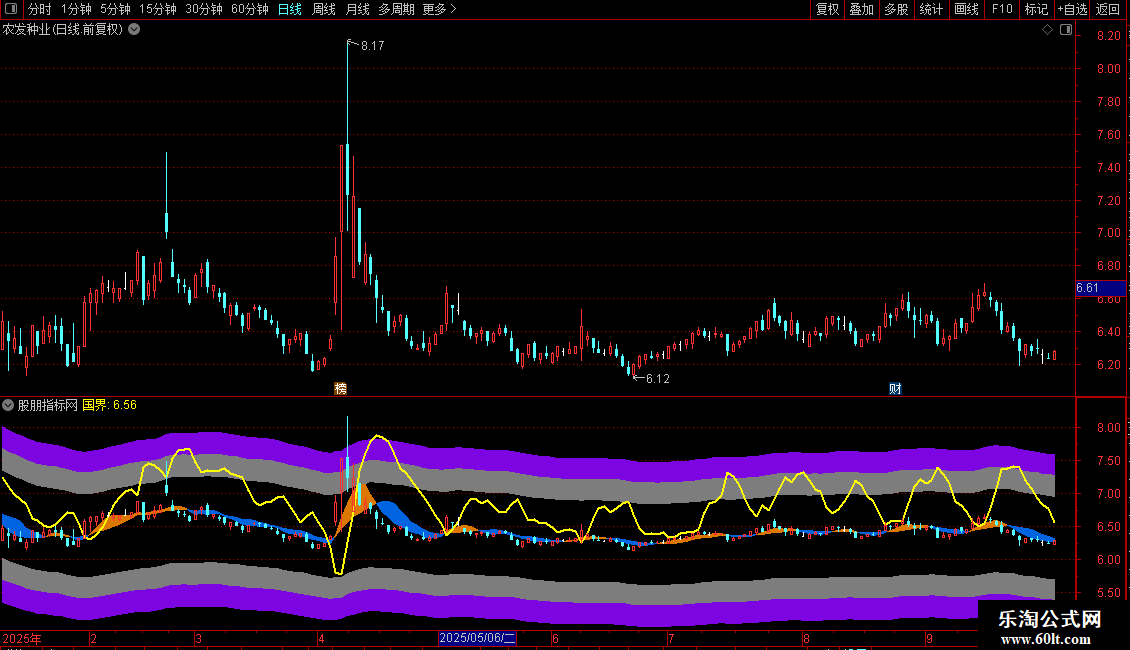Image resolution: width=1130 pixels, height=650 pixels.
Task: Add stock via +自选 button
Action: [1072, 9]
